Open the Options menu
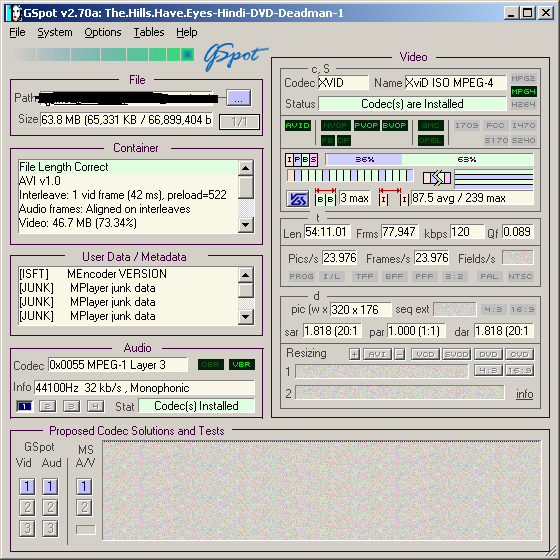Screen dimensions: 560x560 (x=103, y=32)
